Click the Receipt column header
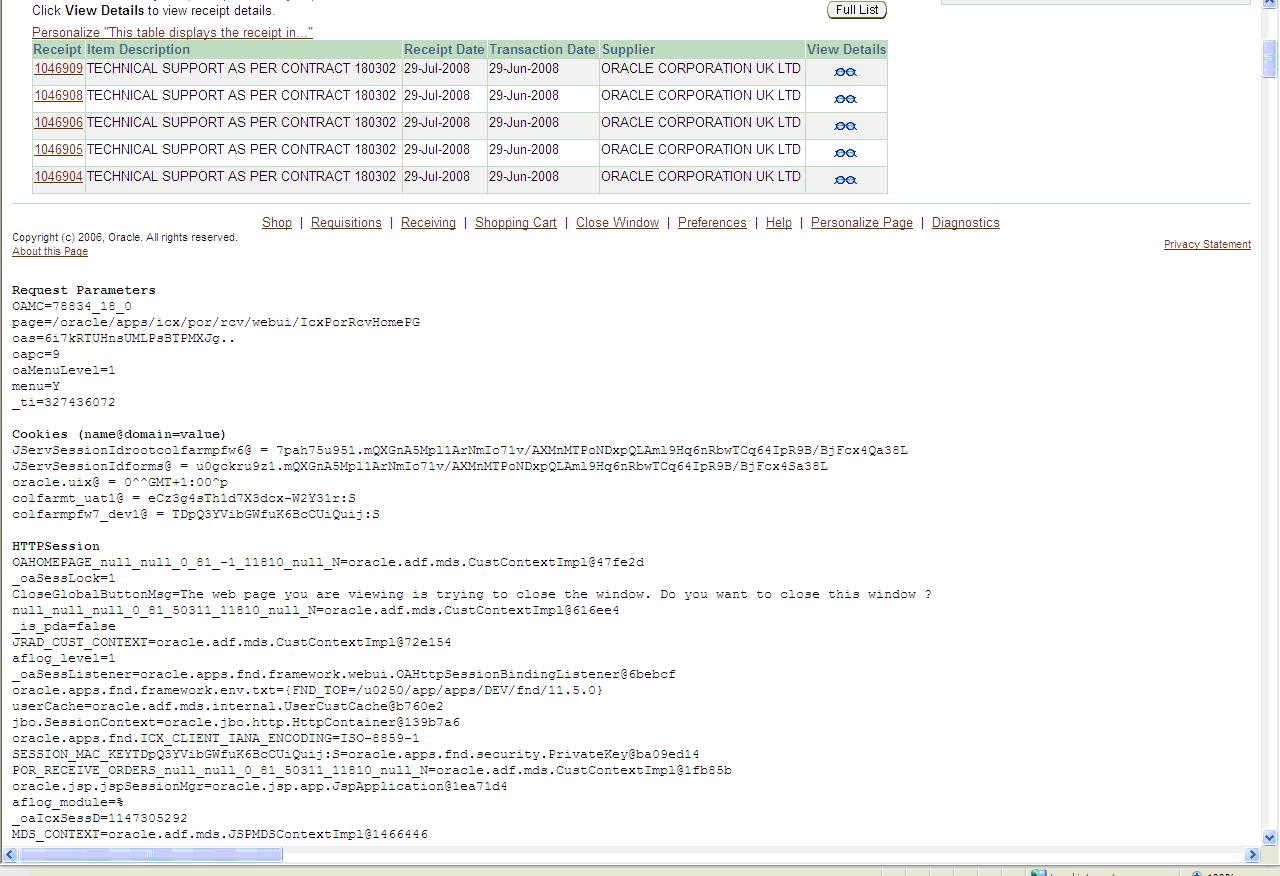Screen dimensions: 1280x876 (58, 49)
